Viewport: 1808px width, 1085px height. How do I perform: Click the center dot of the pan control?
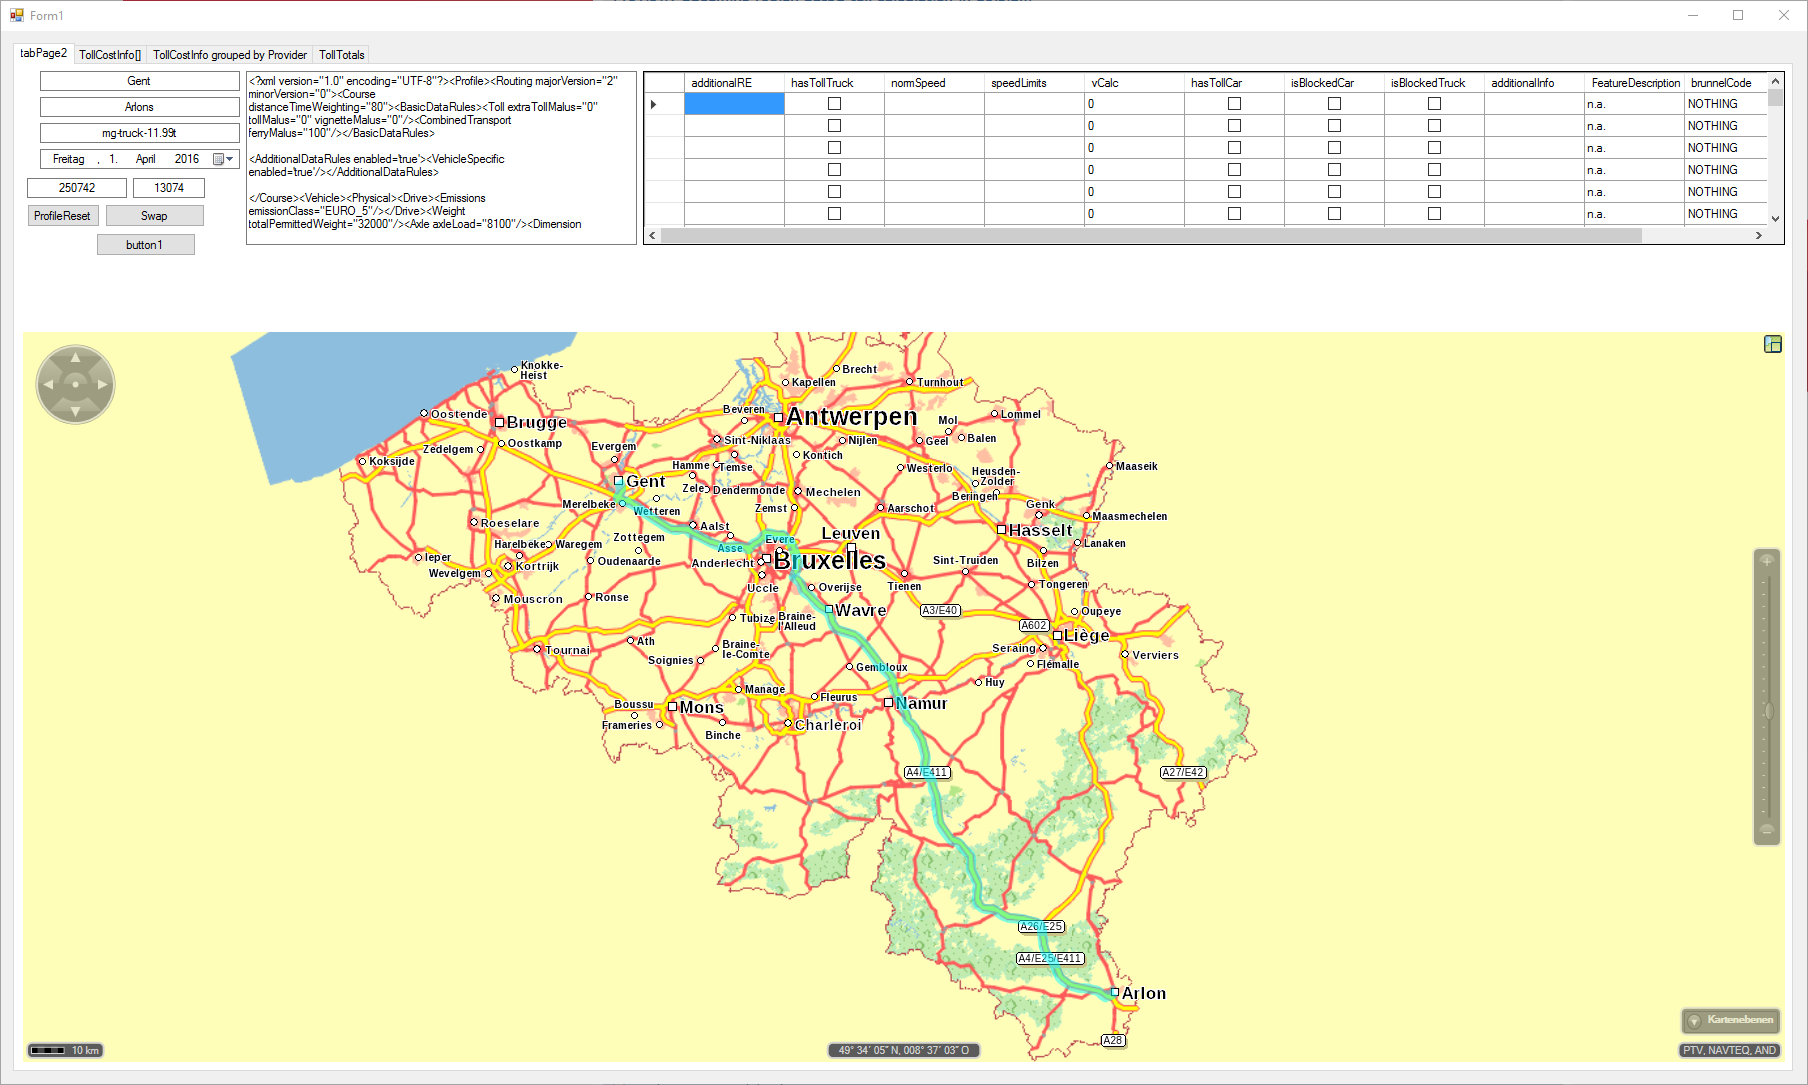tap(75, 384)
